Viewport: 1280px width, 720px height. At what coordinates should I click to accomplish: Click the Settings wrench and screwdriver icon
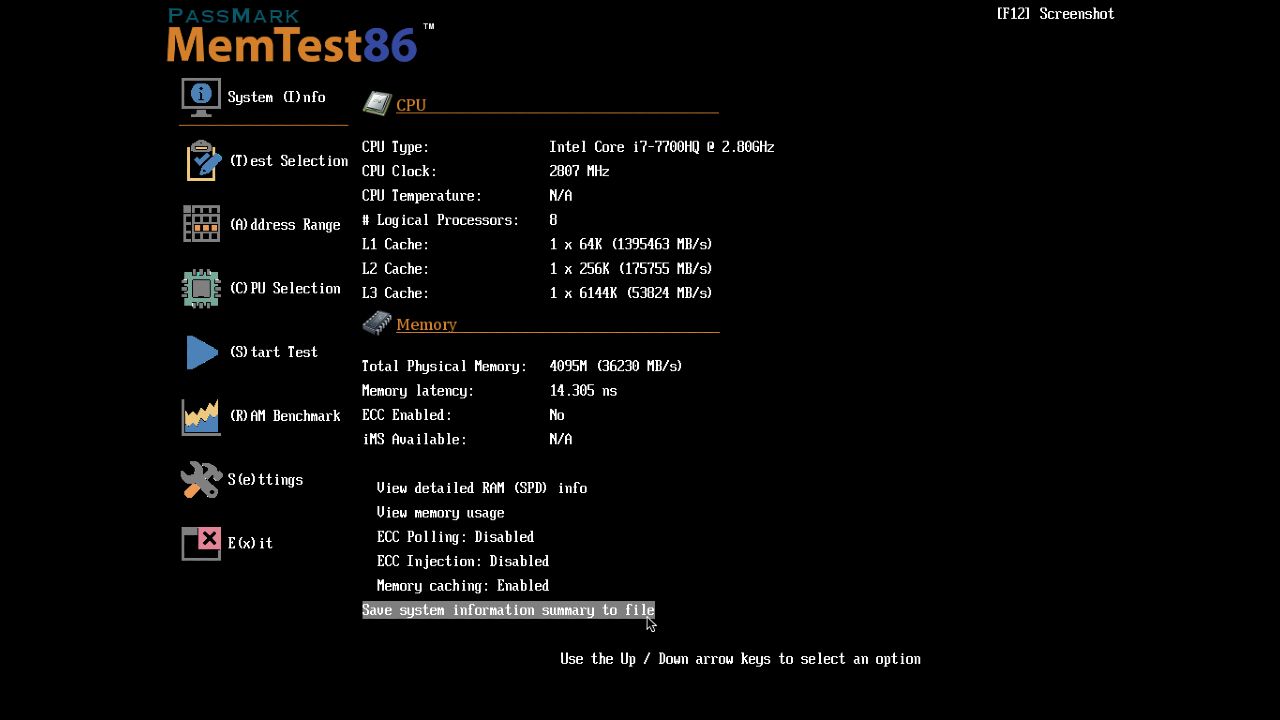[x=201, y=480]
